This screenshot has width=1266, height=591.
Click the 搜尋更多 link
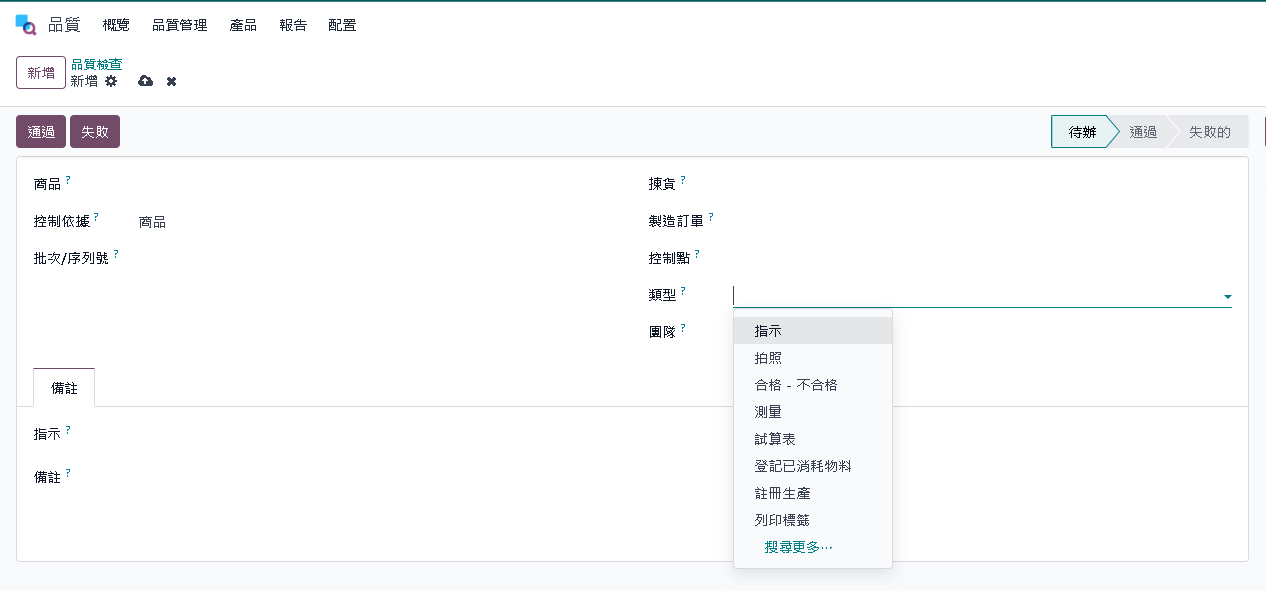(798, 547)
